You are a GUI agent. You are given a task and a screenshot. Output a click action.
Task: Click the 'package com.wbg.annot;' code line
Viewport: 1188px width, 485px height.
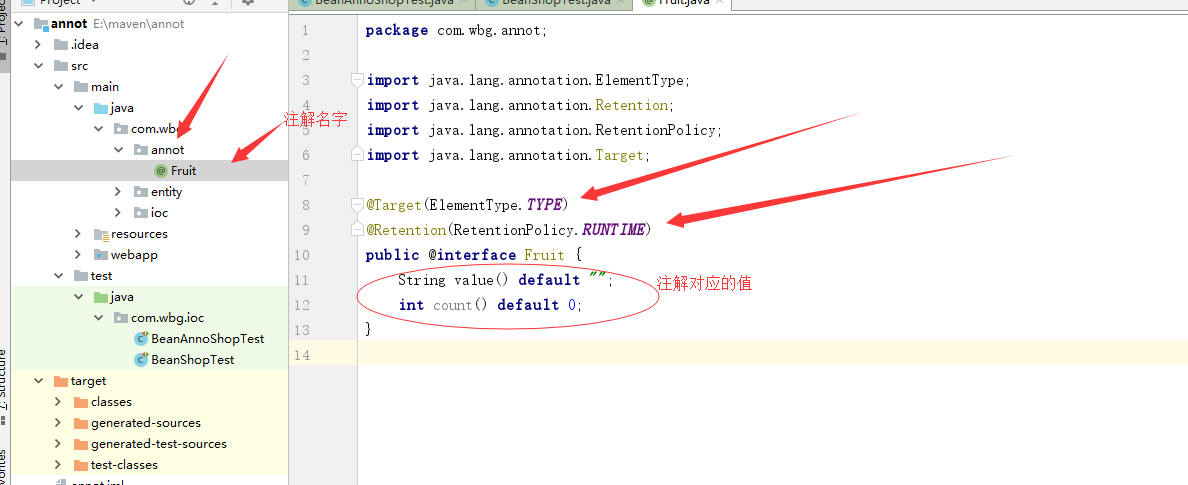(x=456, y=31)
